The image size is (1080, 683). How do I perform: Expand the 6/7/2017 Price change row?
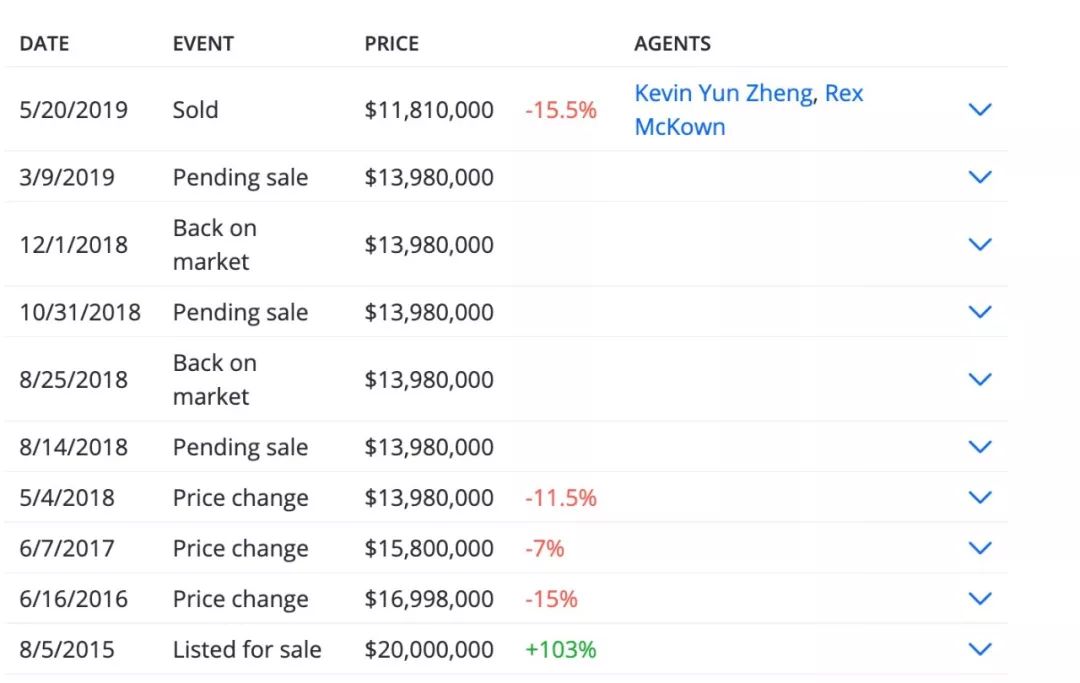[980, 548]
